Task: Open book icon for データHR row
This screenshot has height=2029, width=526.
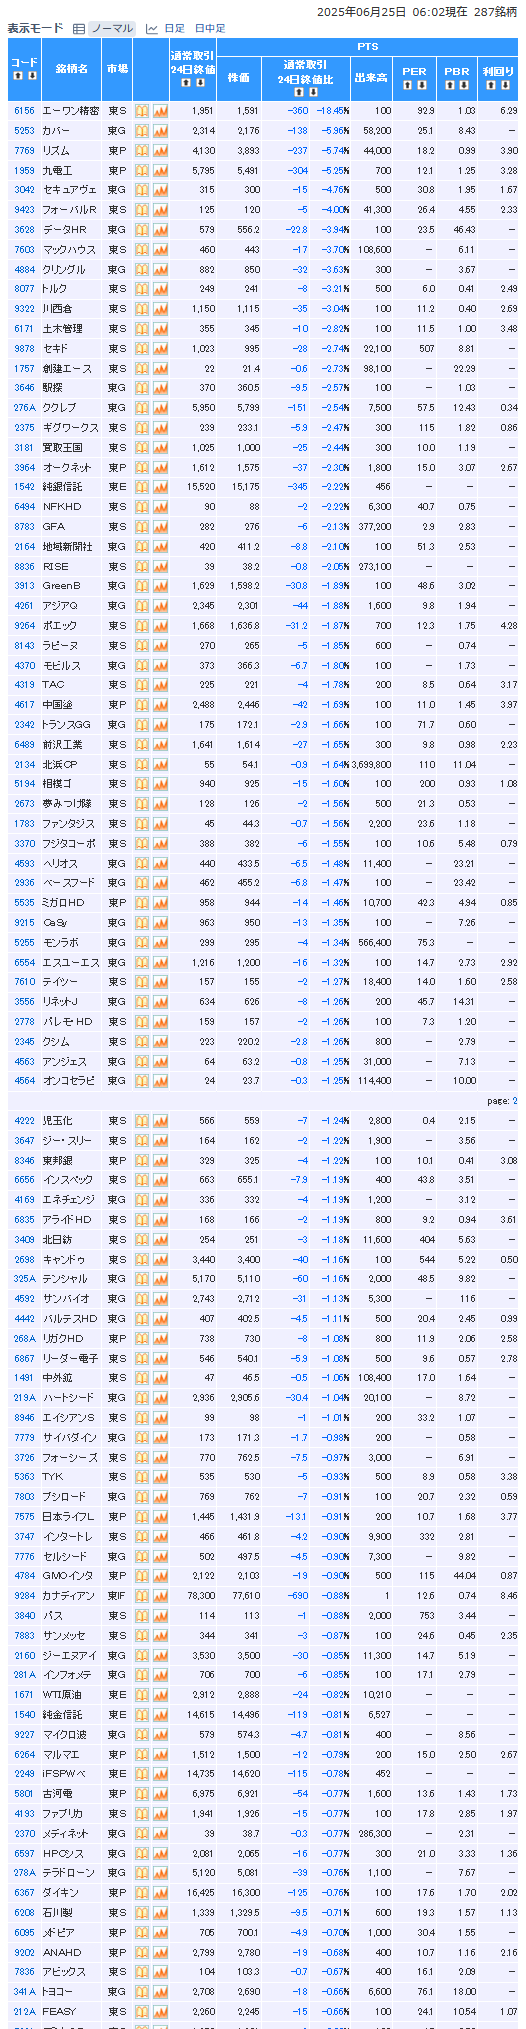Action: coord(142,230)
